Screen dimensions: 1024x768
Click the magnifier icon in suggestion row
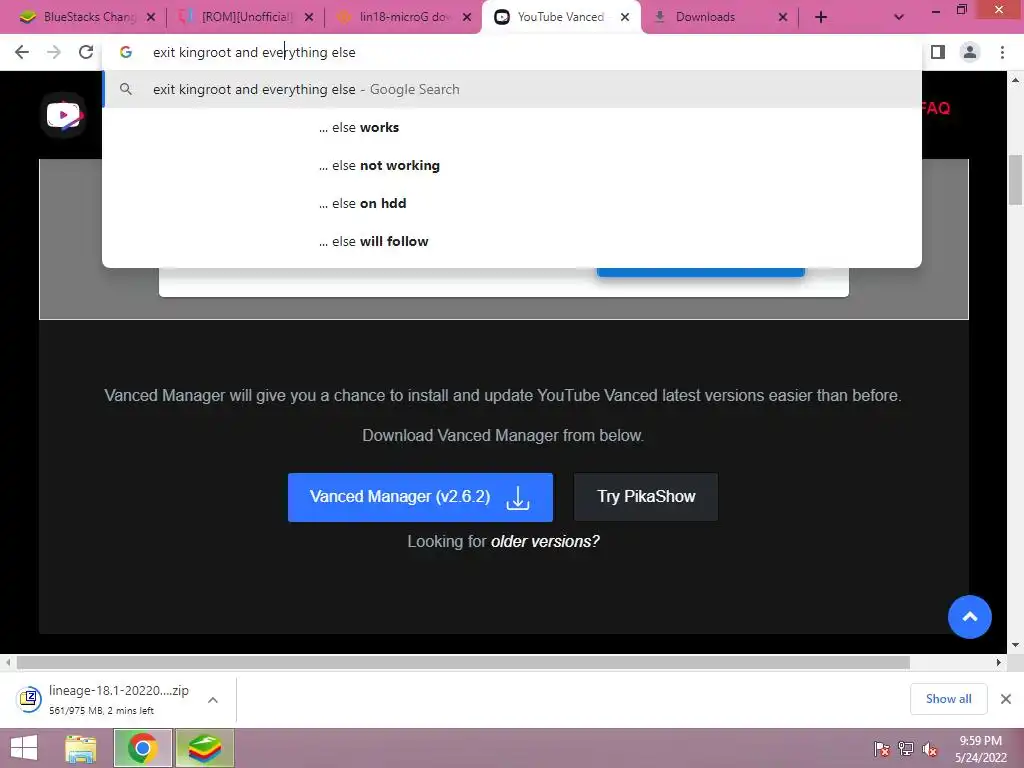[x=126, y=89]
